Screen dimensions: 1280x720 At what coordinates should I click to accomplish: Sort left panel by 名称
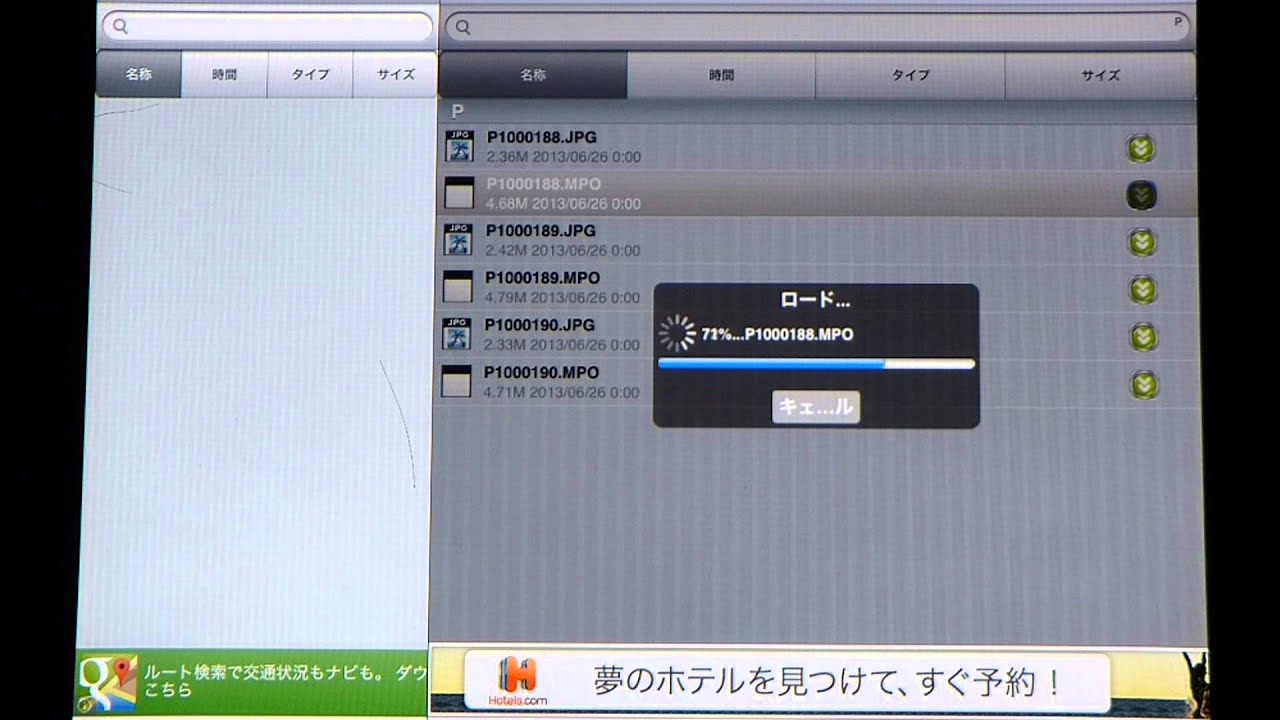tap(139, 74)
